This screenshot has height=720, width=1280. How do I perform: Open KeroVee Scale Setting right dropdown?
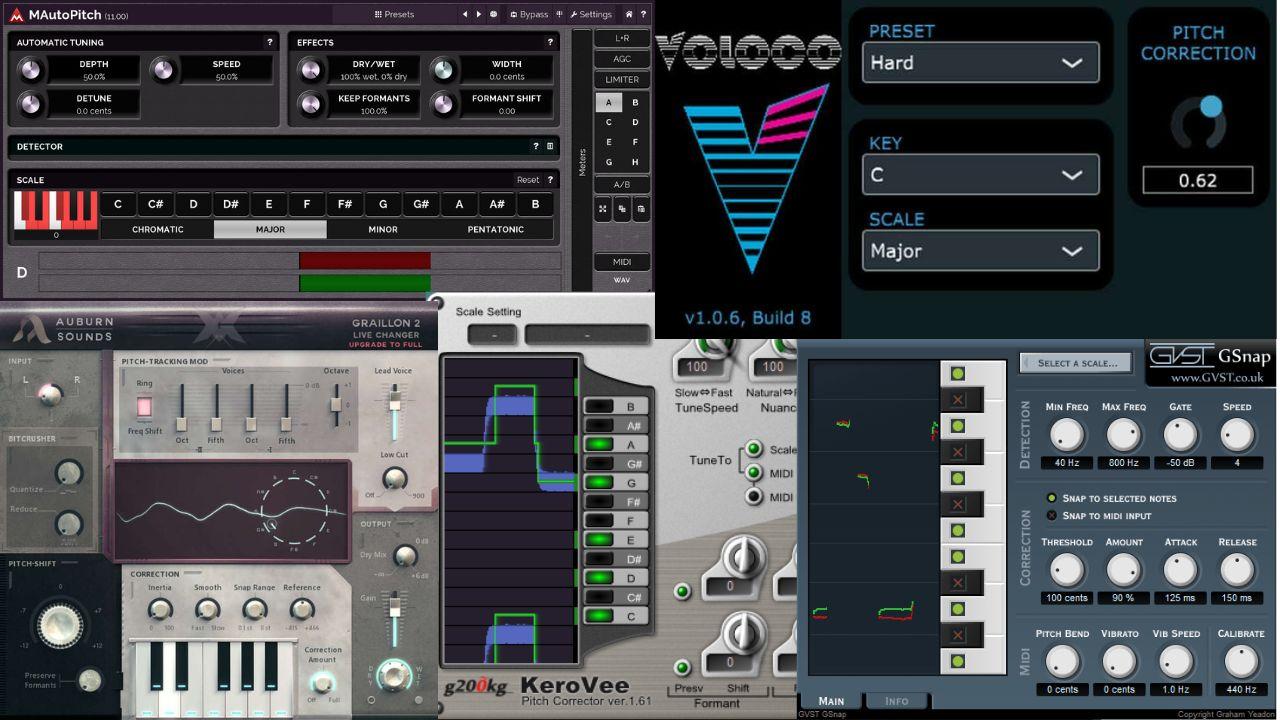(587, 335)
